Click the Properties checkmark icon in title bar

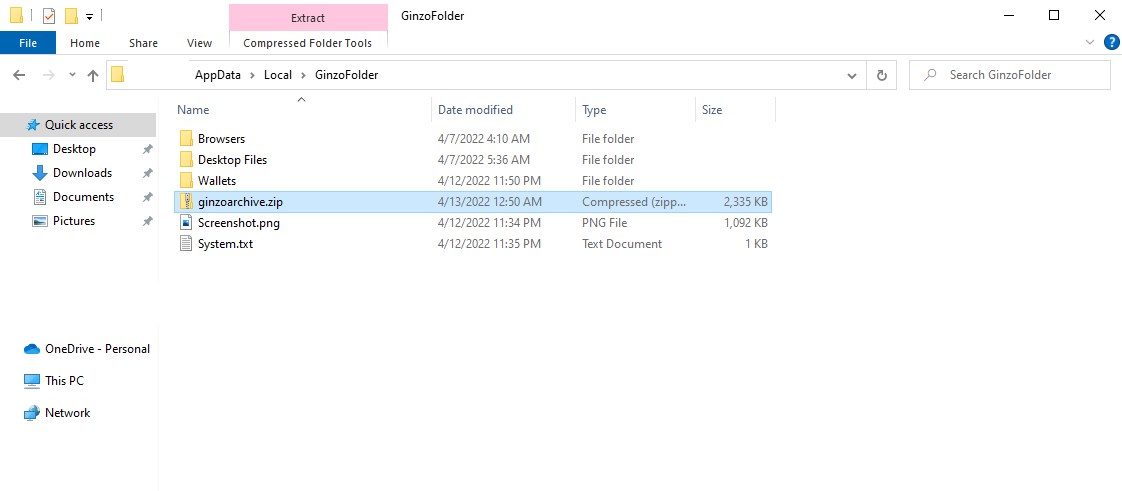tap(49, 16)
